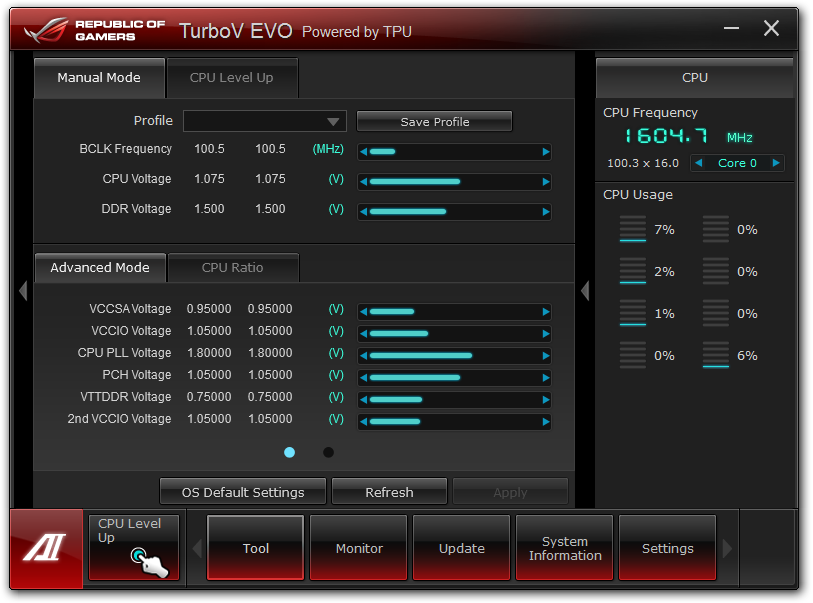
Task: Click the 100.3 x 16.0 multiplier text
Action: (x=643, y=163)
